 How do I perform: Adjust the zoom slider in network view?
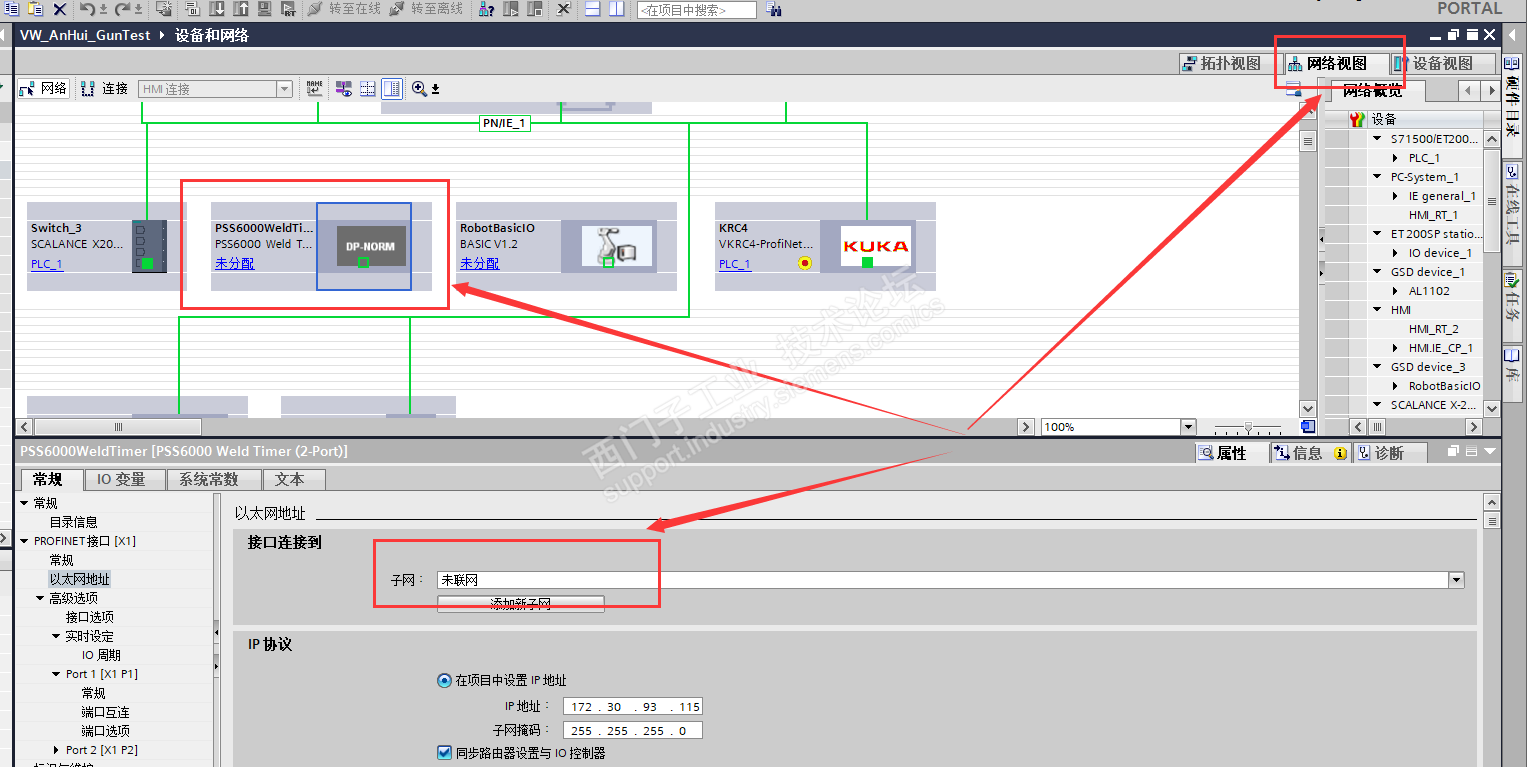1247,427
